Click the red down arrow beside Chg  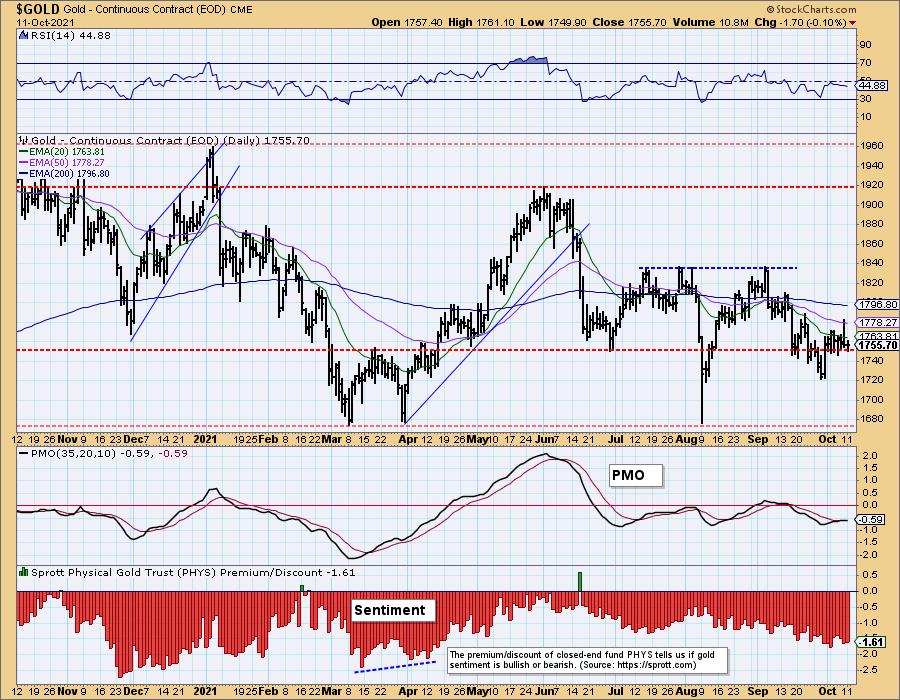(x=852, y=23)
